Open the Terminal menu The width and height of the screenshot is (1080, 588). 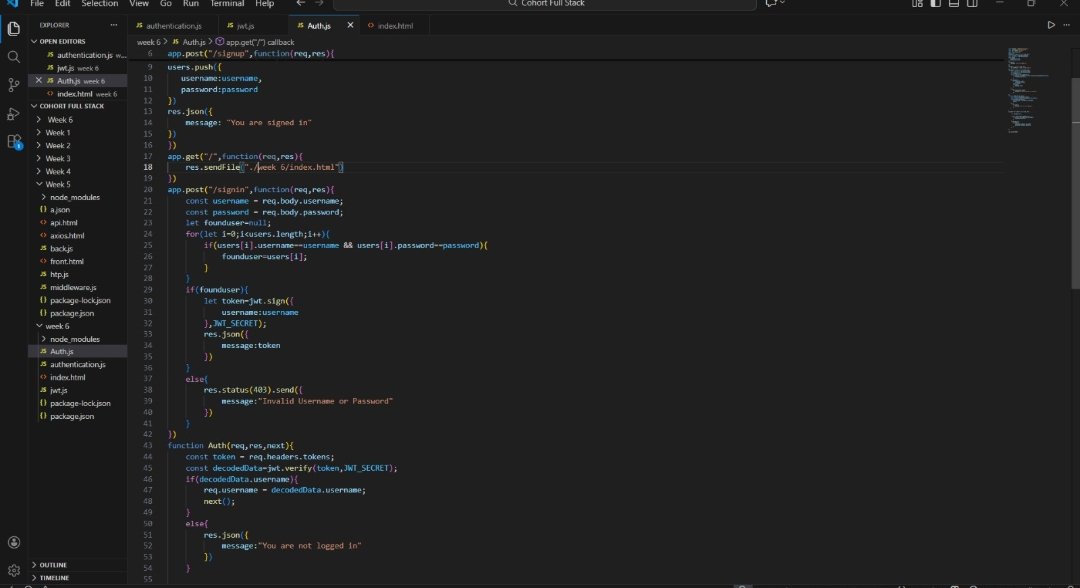click(x=227, y=3)
